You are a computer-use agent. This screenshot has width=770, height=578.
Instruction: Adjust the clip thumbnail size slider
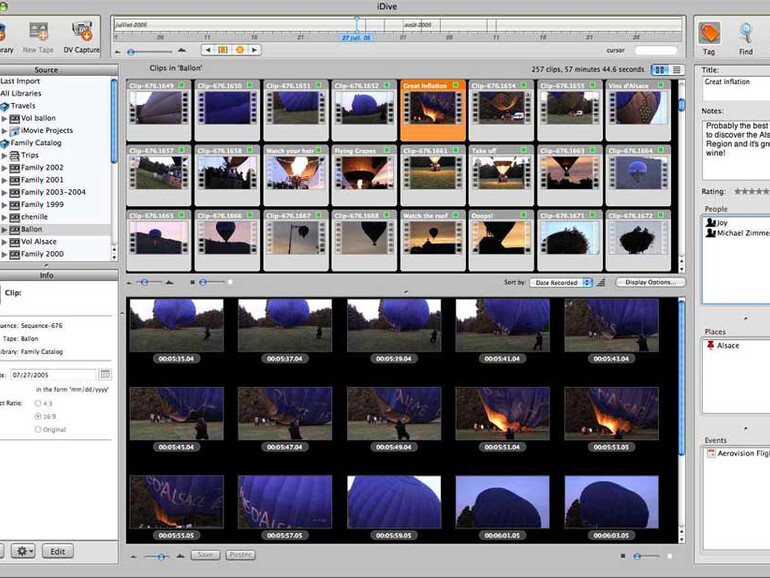click(x=146, y=283)
